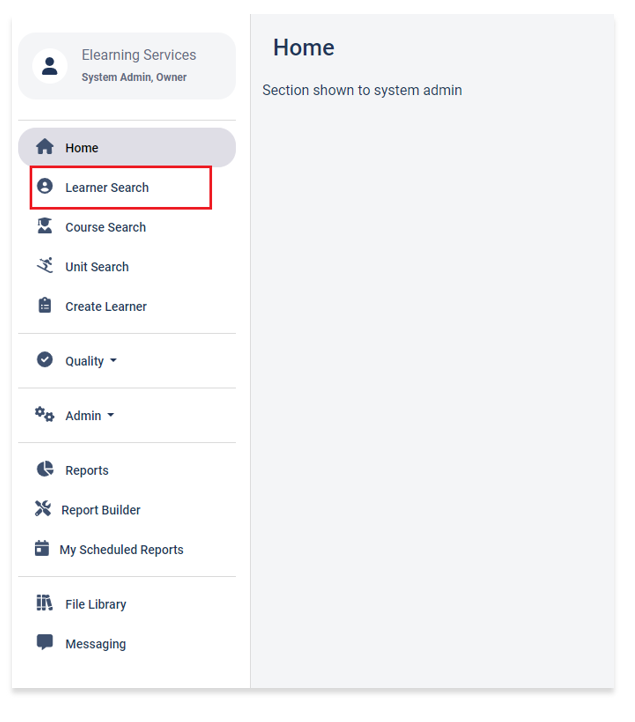
Task: Click the speech bubble Messaging icon
Action: click(45, 642)
